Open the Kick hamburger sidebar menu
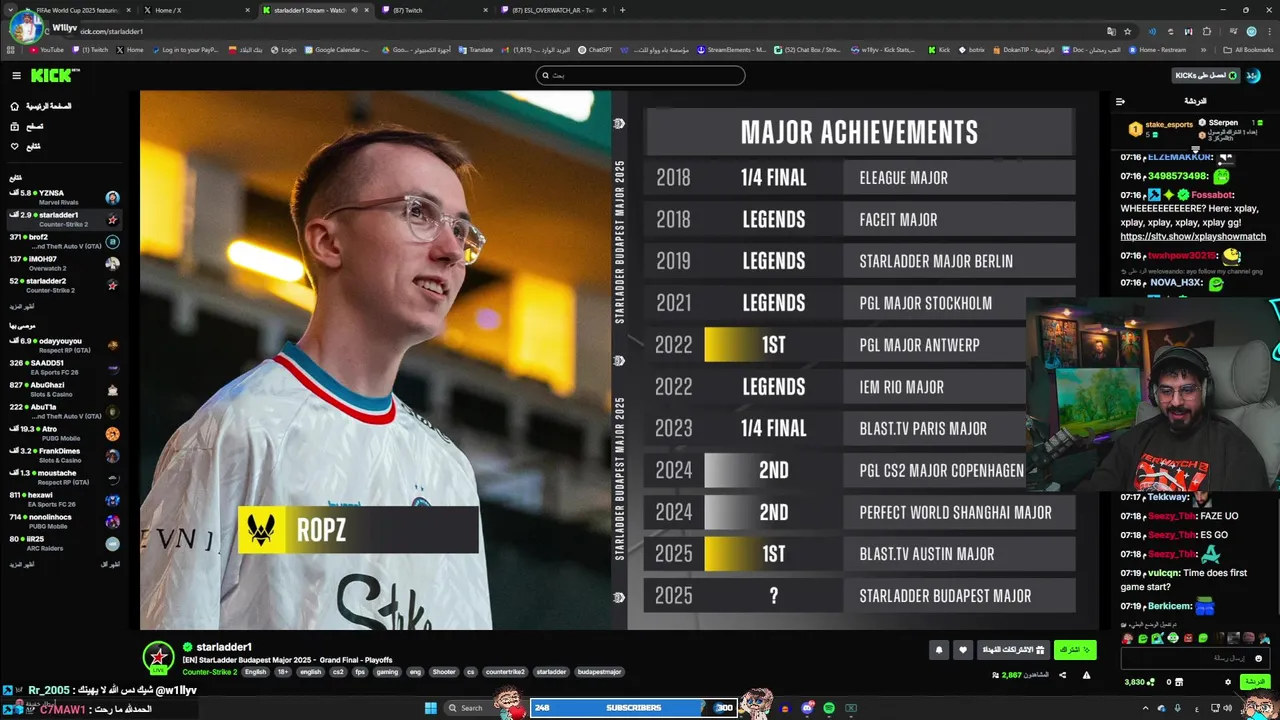 point(16,76)
